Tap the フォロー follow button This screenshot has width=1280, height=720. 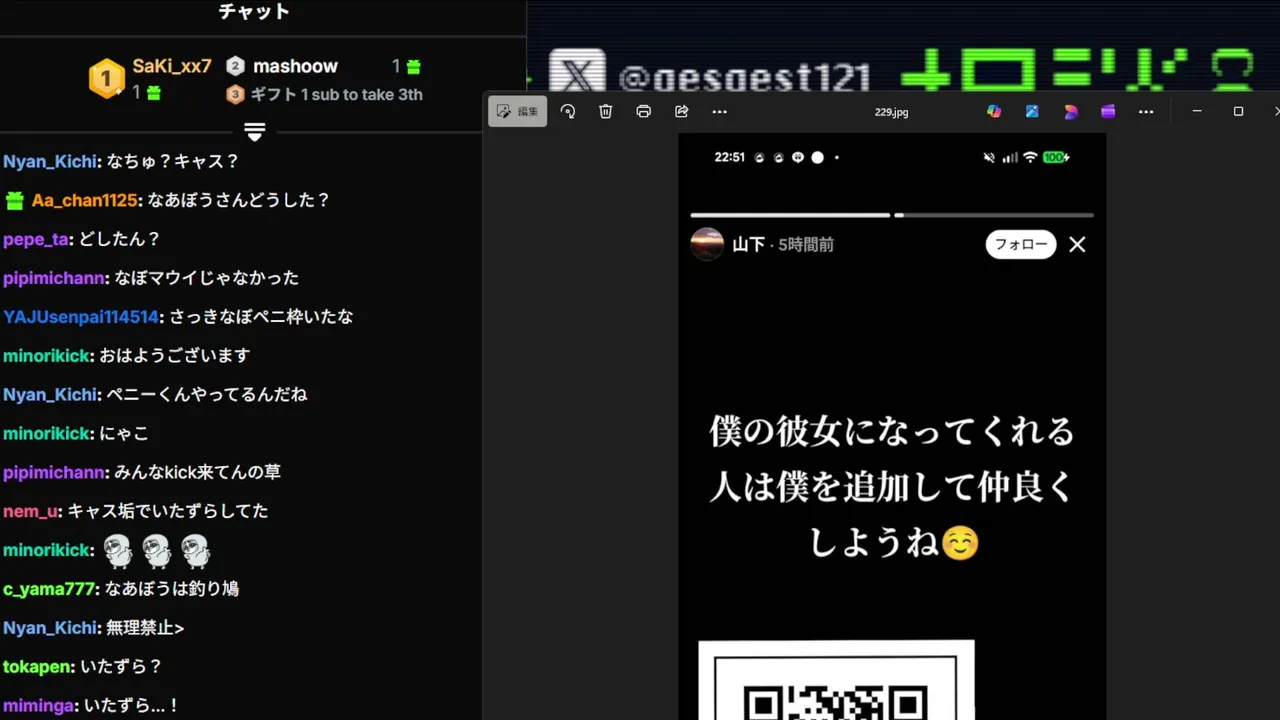click(x=1021, y=244)
